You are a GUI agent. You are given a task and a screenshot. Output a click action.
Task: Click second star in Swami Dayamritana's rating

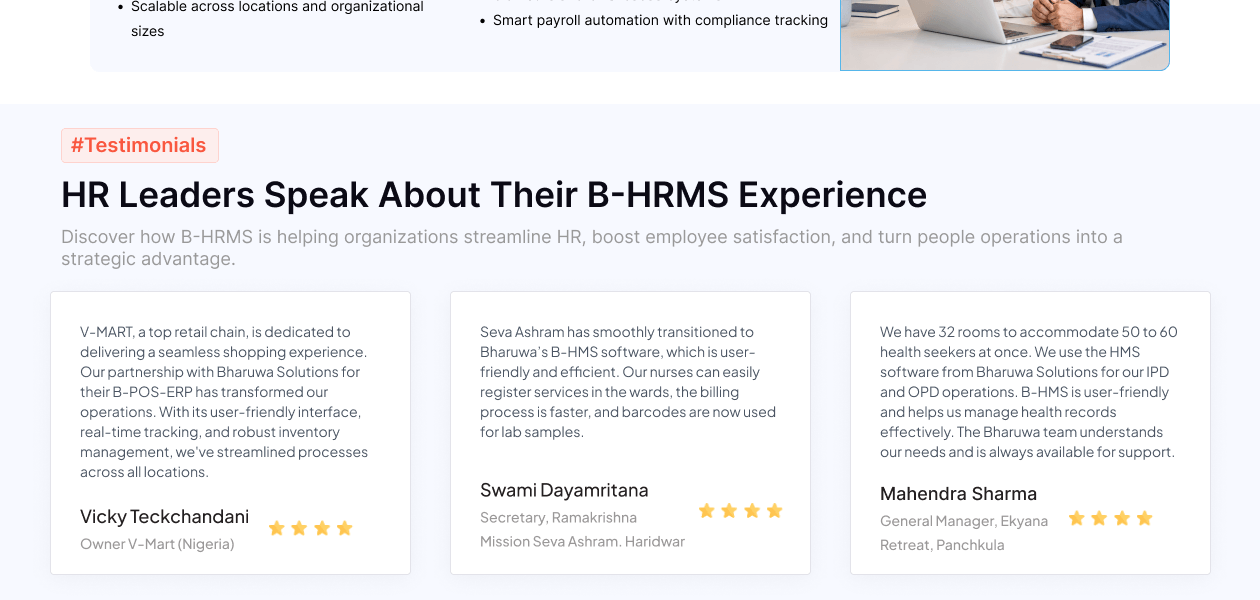click(729, 511)
